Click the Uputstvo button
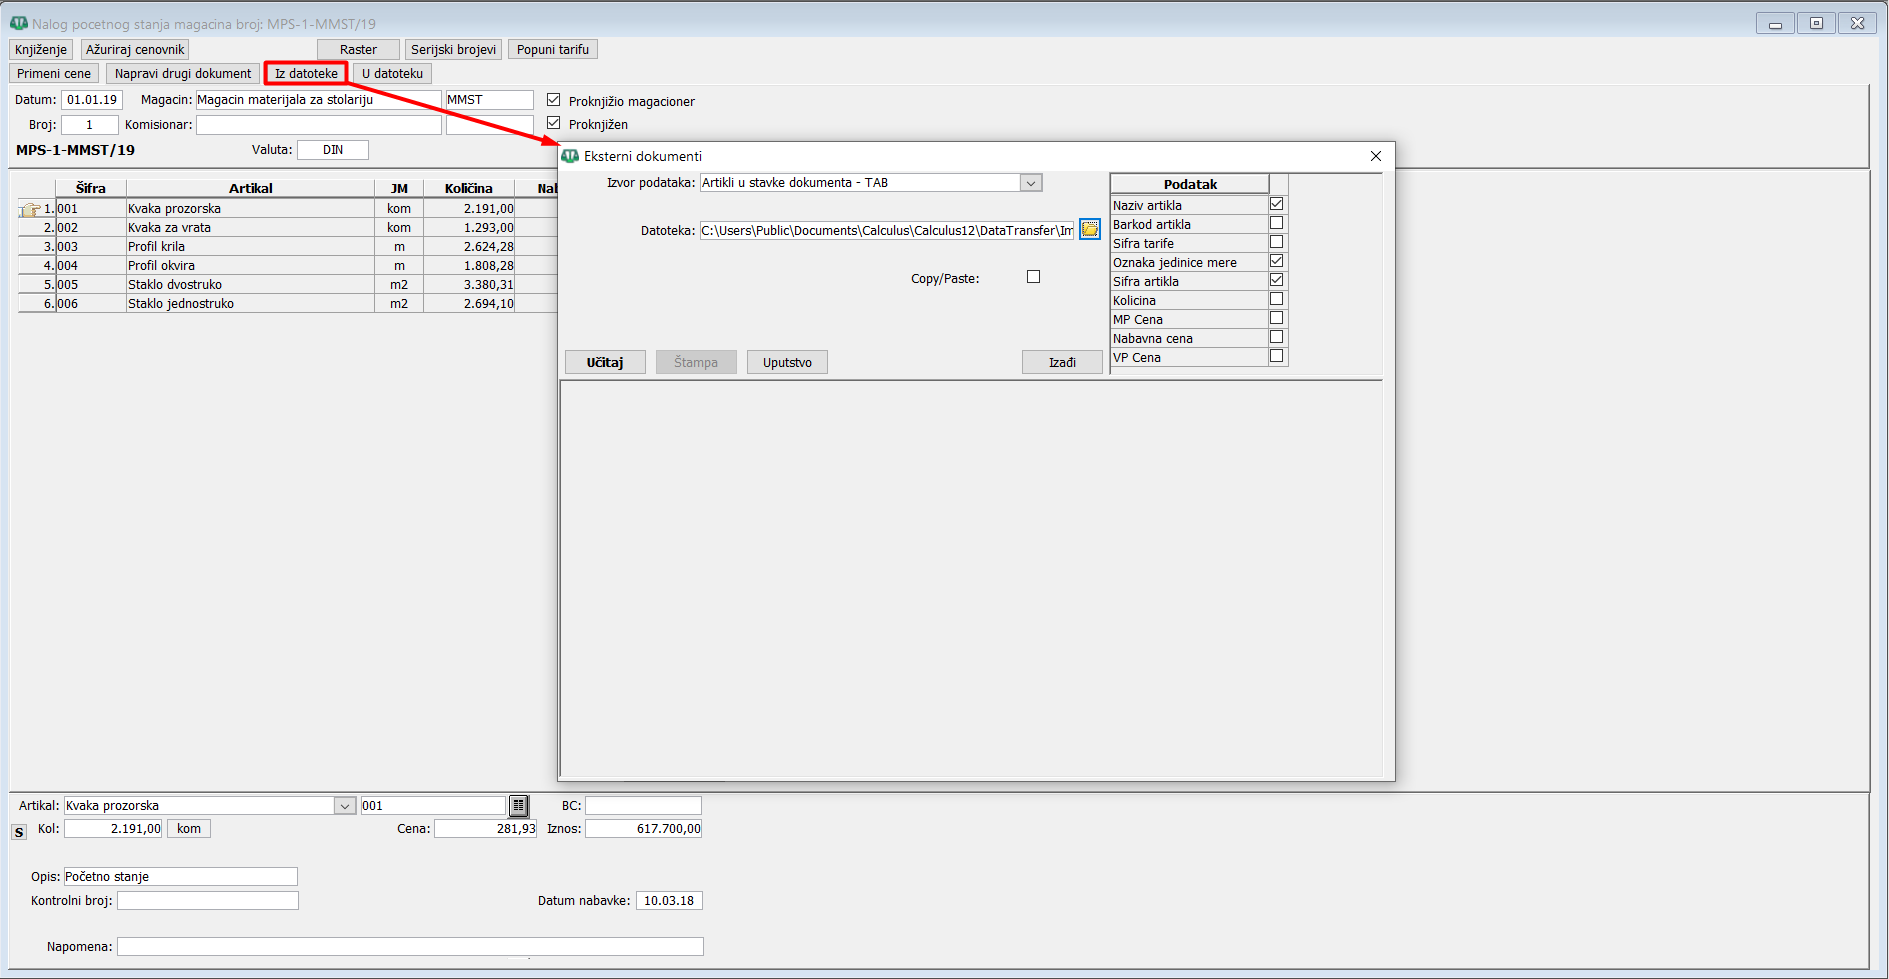 [786, 362]
